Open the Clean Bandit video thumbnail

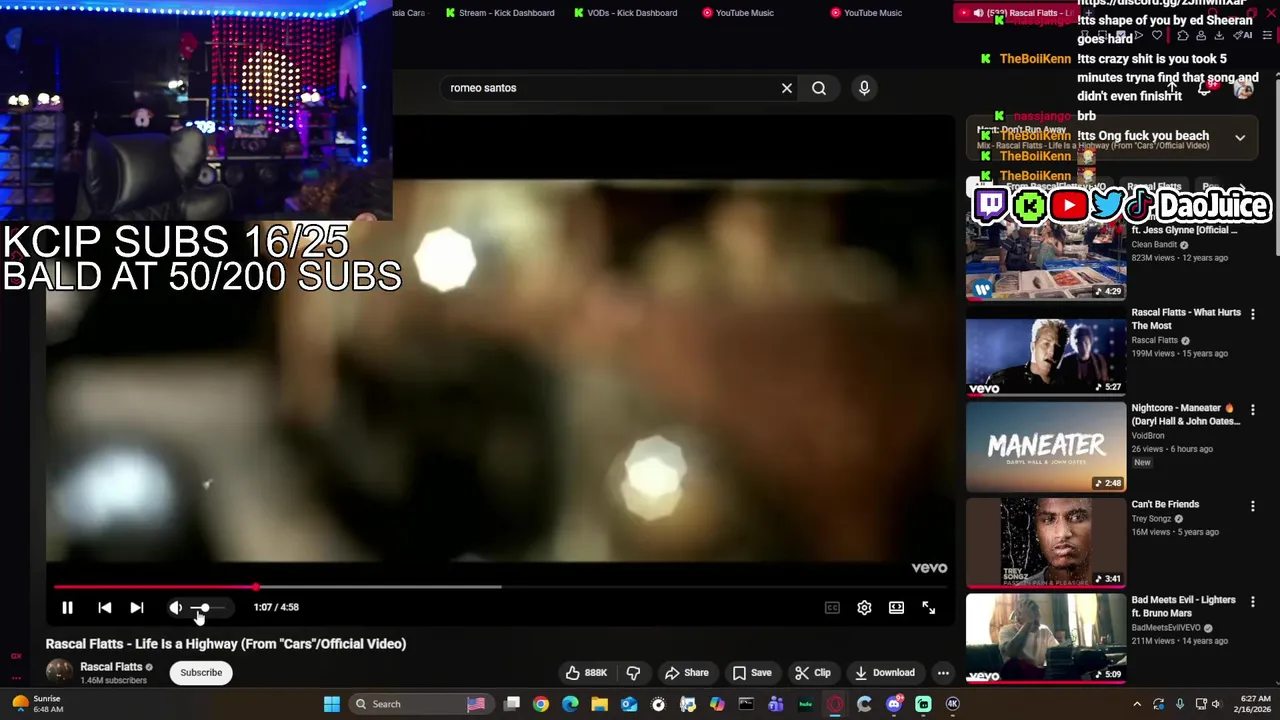[1046, 258]
